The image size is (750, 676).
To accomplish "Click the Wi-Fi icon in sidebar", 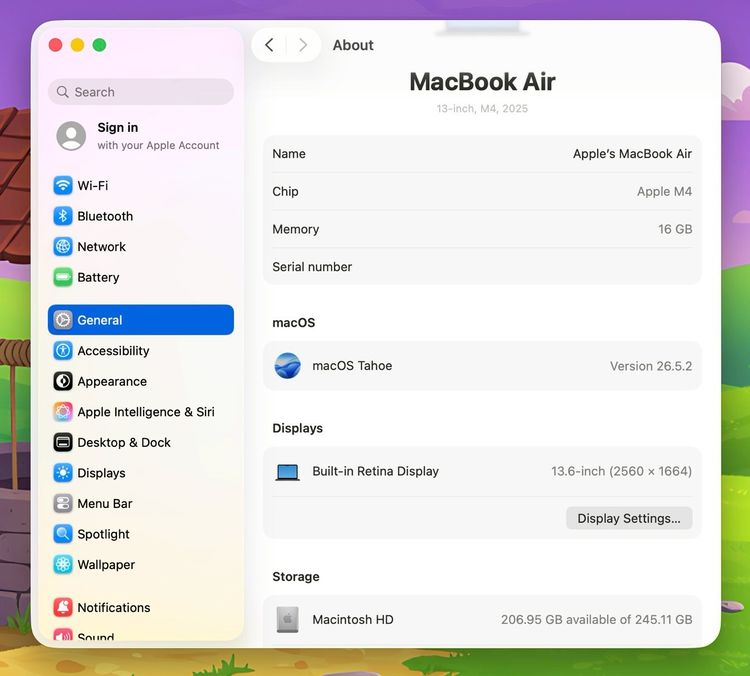I will (x=63, y=186).
